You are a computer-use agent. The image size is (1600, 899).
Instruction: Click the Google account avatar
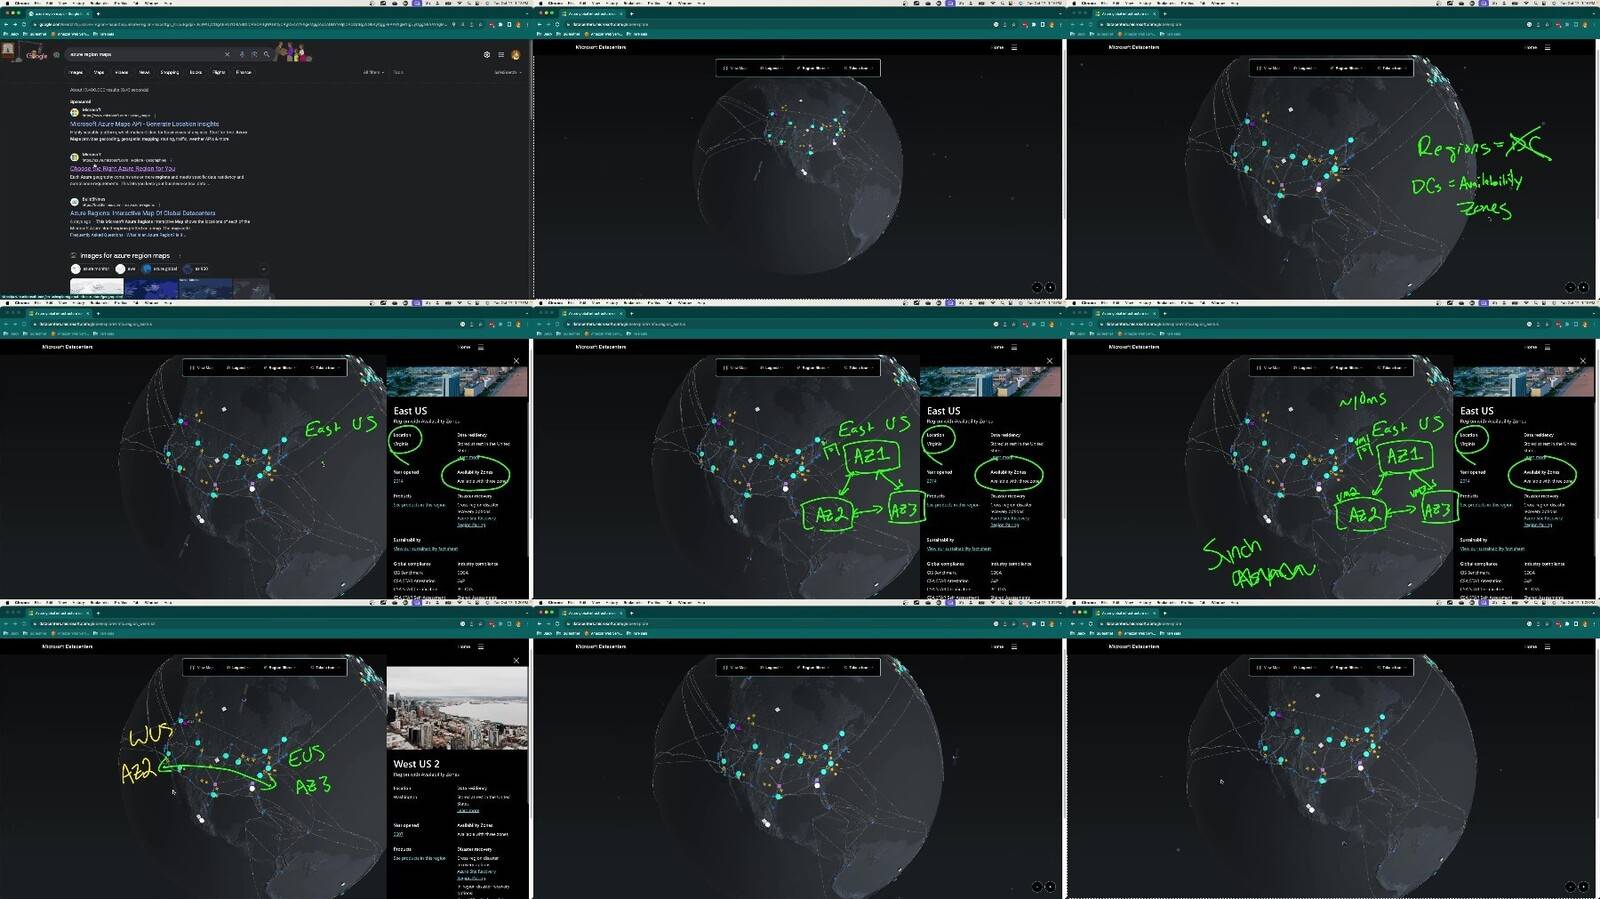[x=516, y=55]
